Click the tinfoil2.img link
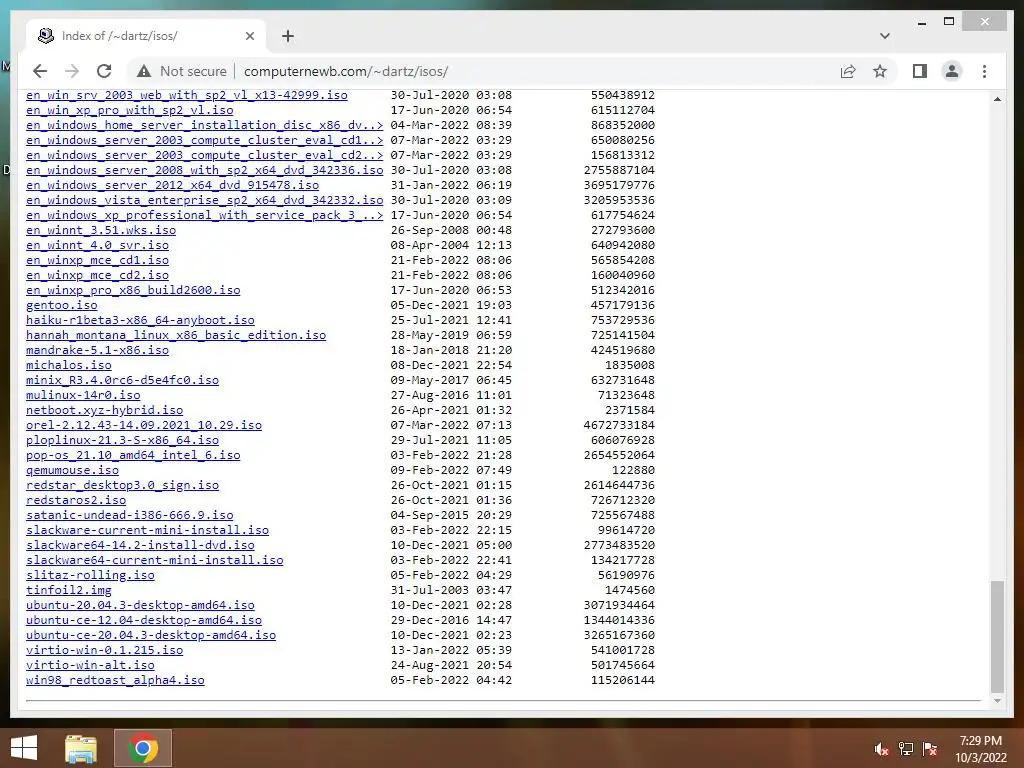This screenshot has width=1024, height=768. (x=69, y=591)
